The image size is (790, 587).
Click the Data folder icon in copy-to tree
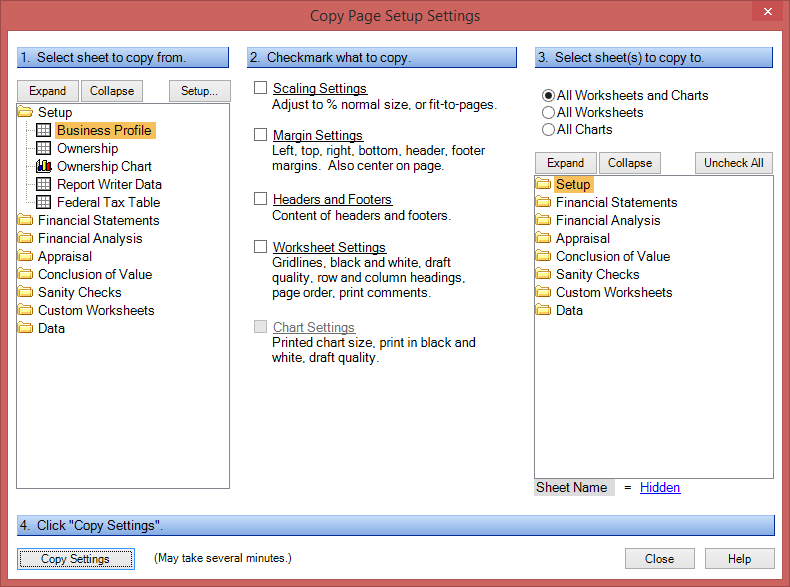pyautogui.click(x=543, y=310)
